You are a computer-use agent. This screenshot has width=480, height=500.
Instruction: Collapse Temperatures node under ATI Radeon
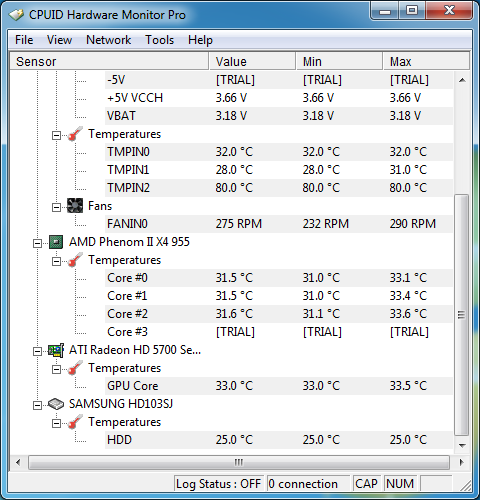point(56,369)
